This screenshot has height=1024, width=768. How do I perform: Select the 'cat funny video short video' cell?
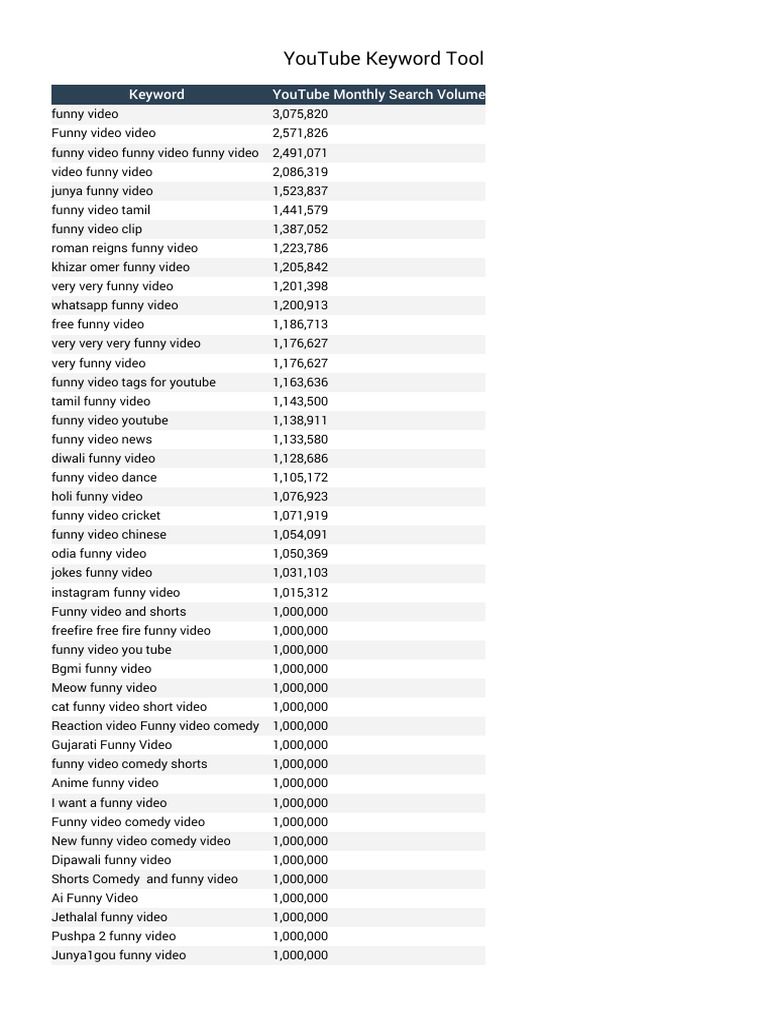point(129,707)
